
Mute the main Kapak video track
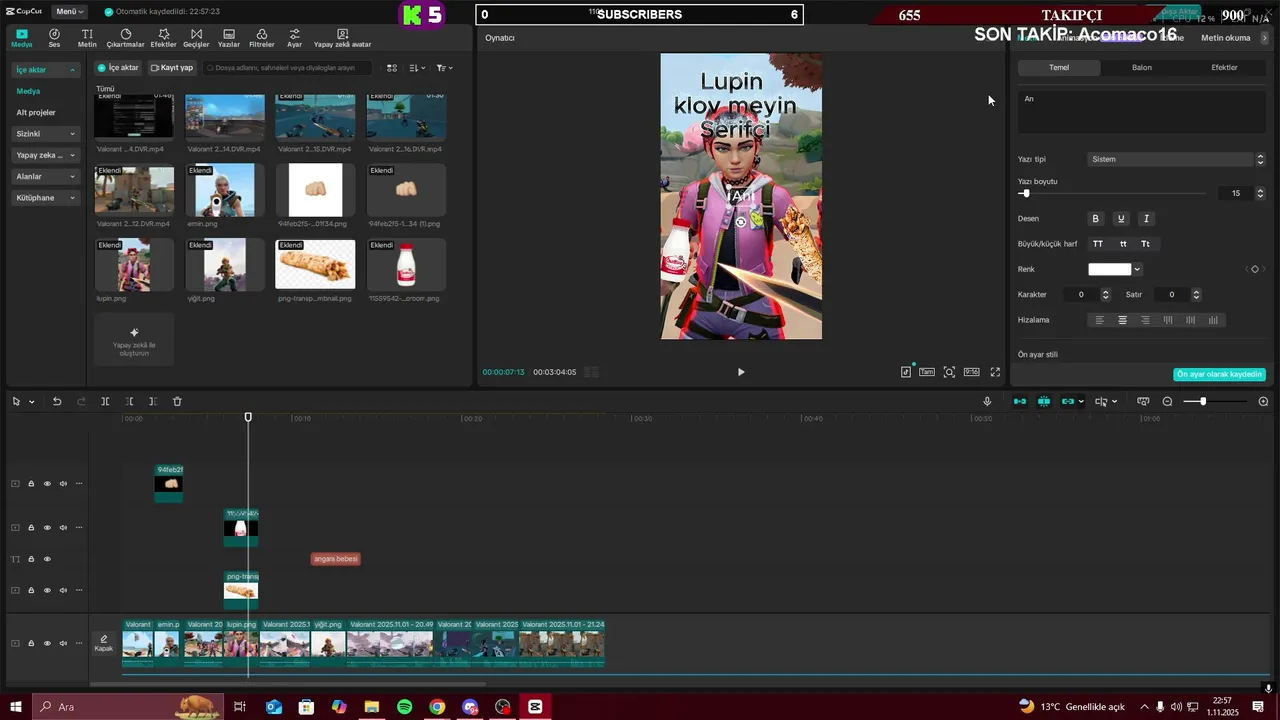coord(63,643)
